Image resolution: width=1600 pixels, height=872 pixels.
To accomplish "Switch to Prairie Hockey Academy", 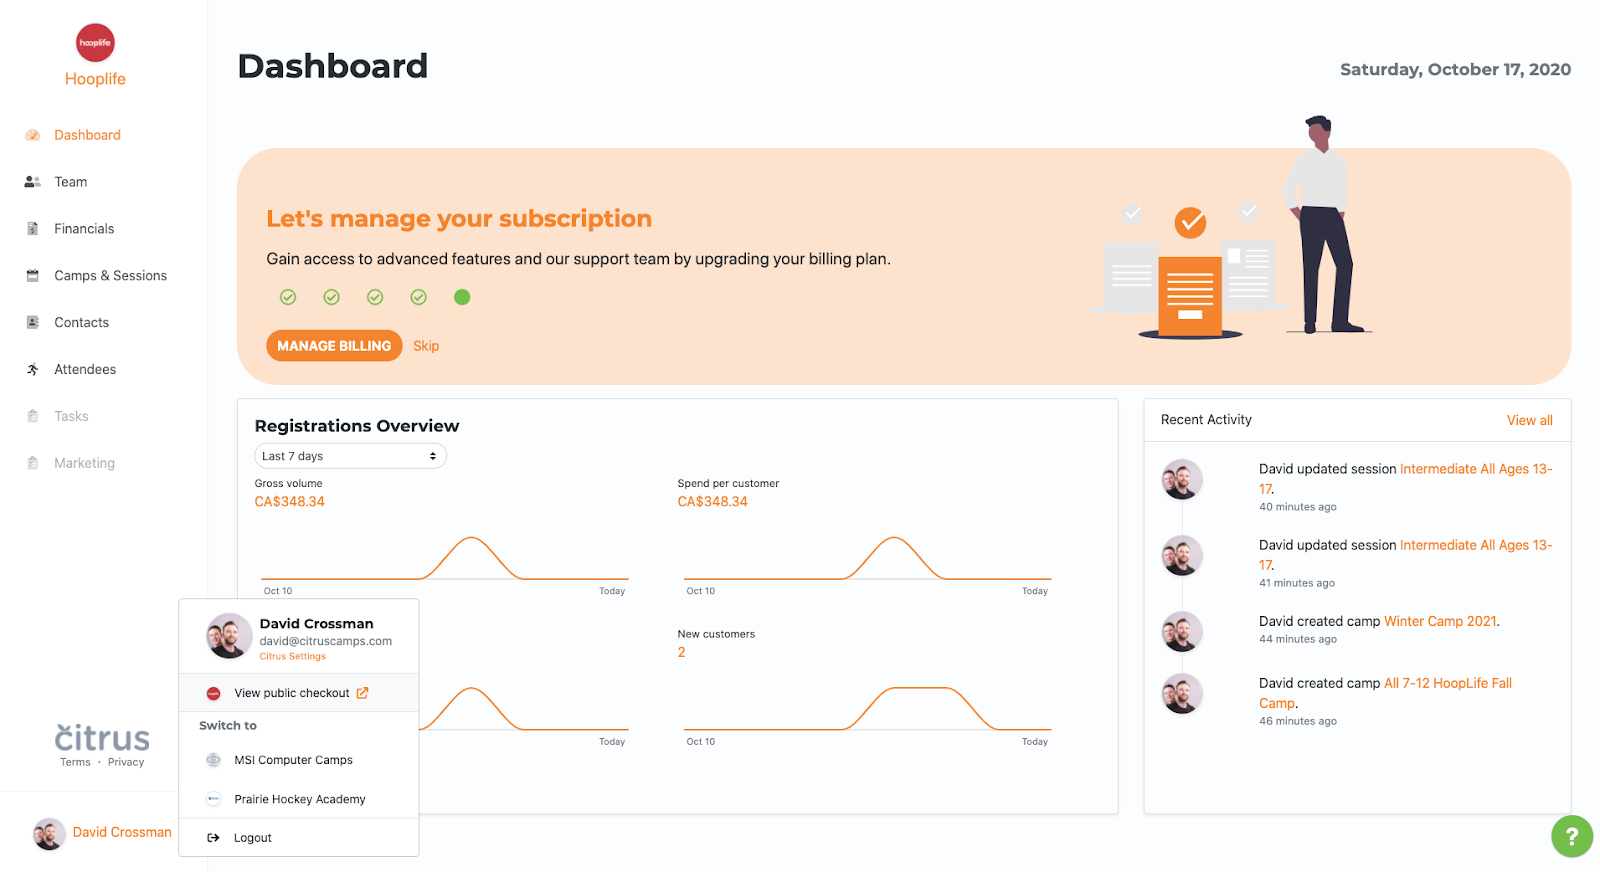I will point(298,799).
